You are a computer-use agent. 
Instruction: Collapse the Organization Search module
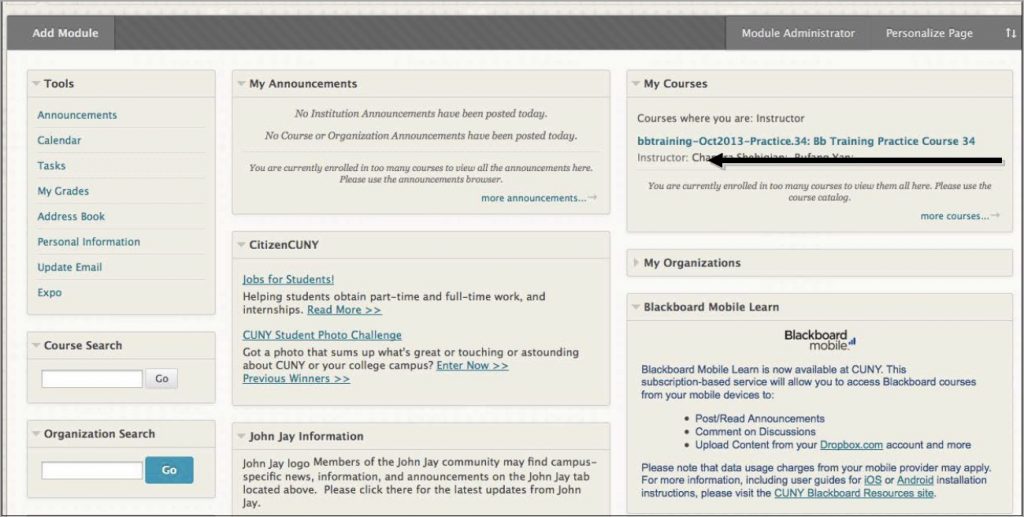(x=36, y=434)
